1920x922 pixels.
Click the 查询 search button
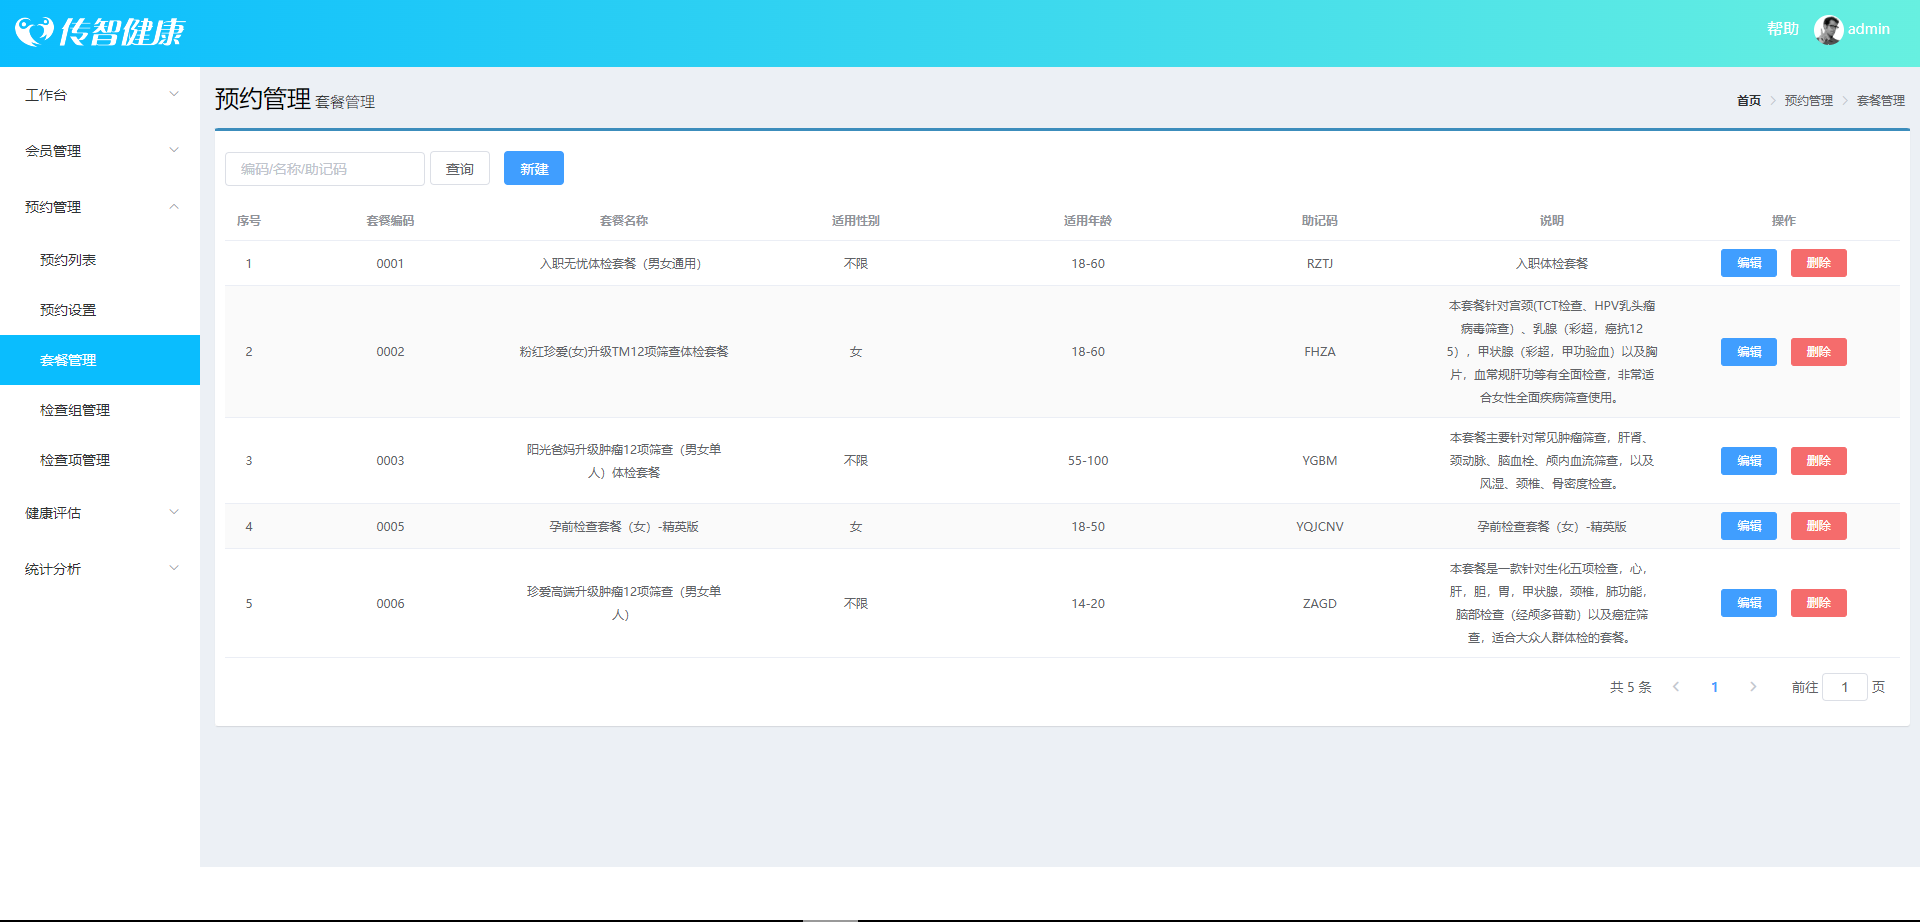pos(460,169)
